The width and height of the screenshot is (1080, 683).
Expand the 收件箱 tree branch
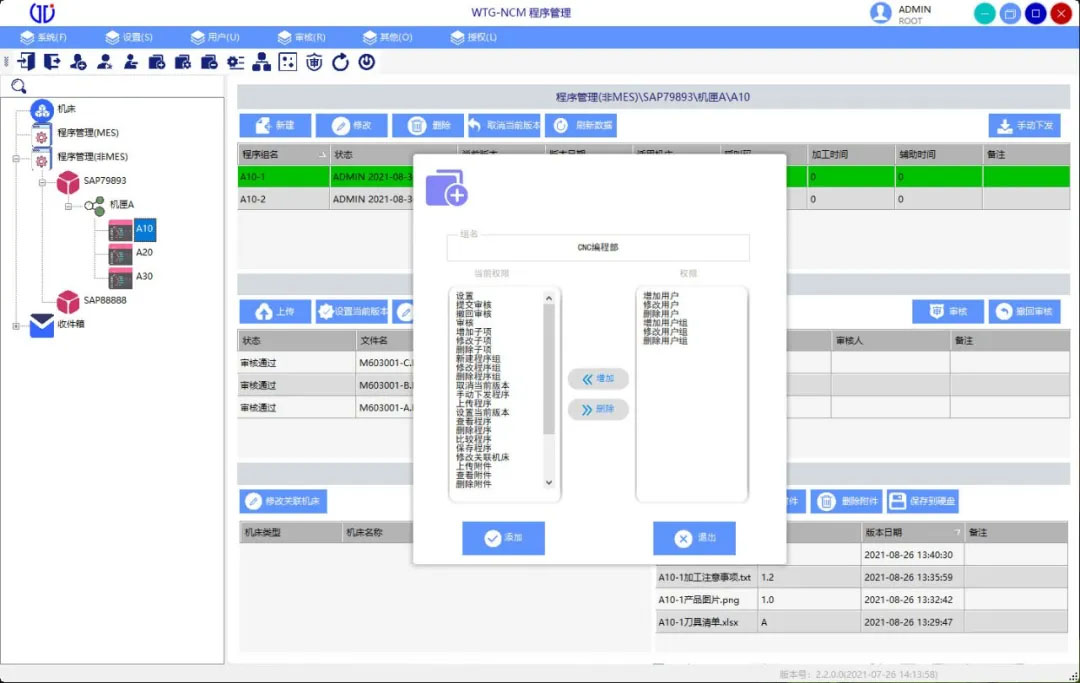(16, 326)
